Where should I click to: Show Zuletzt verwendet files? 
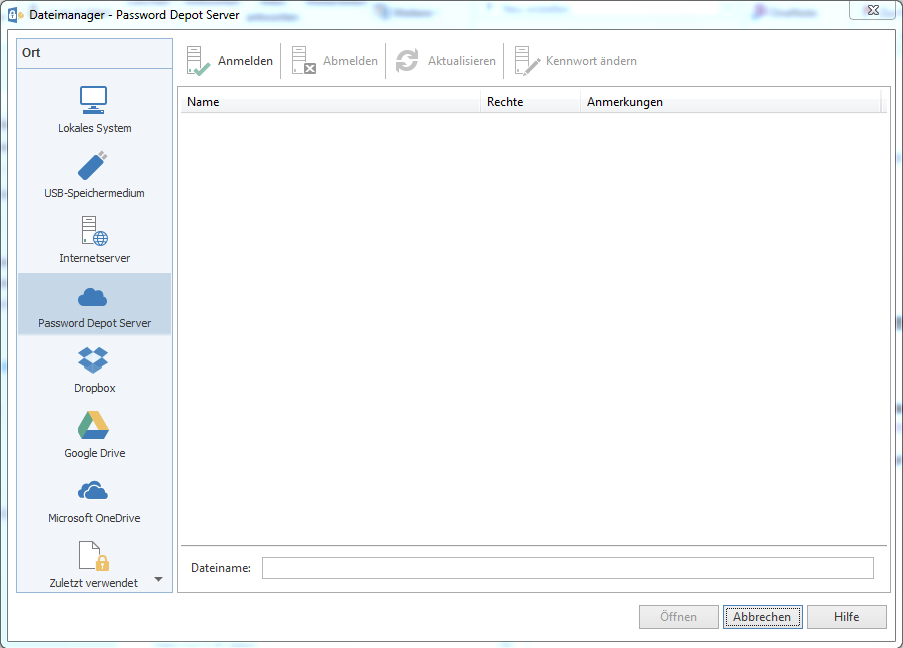pyautogui.click(x=93, y=564)
